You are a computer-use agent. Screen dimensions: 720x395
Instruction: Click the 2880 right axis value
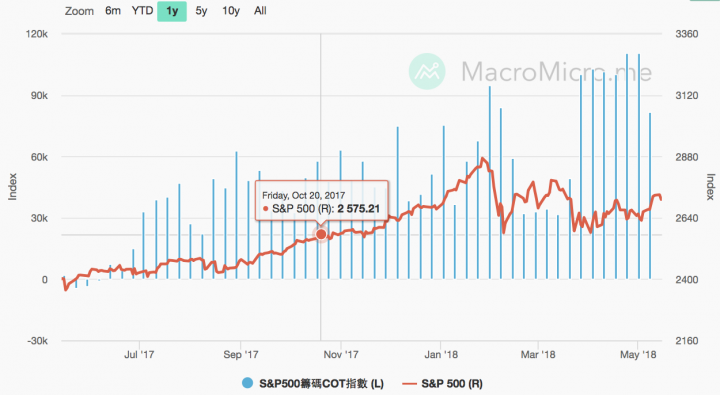686,157
